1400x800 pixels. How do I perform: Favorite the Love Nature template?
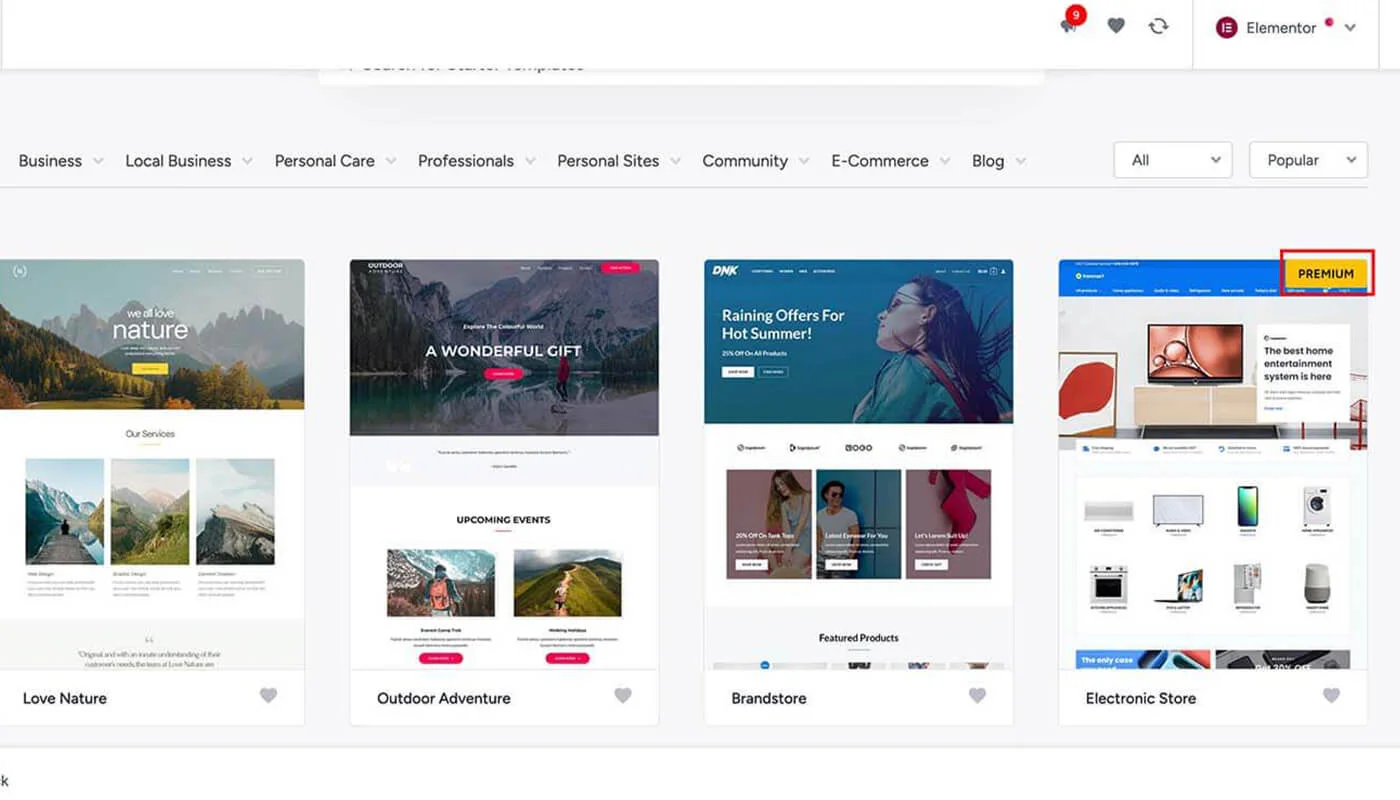(268, 696)
